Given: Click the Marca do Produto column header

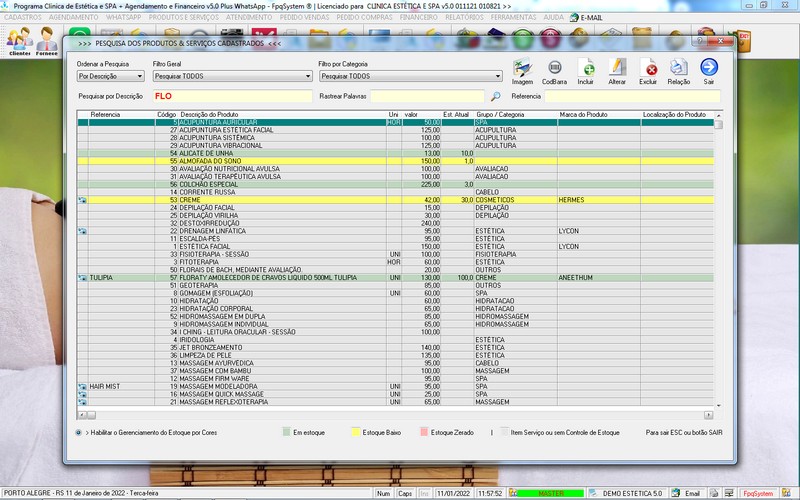Looking at the screenshot, I should [583, 115].
